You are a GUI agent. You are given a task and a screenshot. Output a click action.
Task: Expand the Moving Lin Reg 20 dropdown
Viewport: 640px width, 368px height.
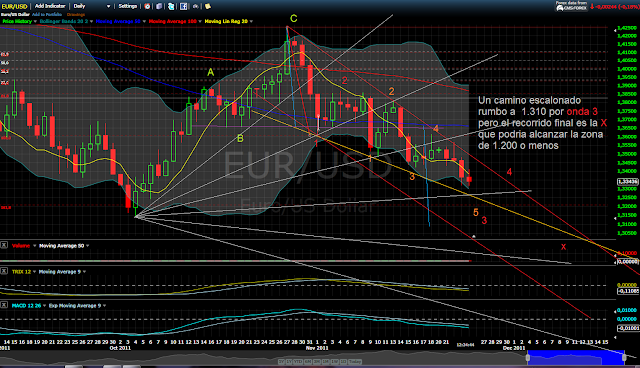coord(251,21)
